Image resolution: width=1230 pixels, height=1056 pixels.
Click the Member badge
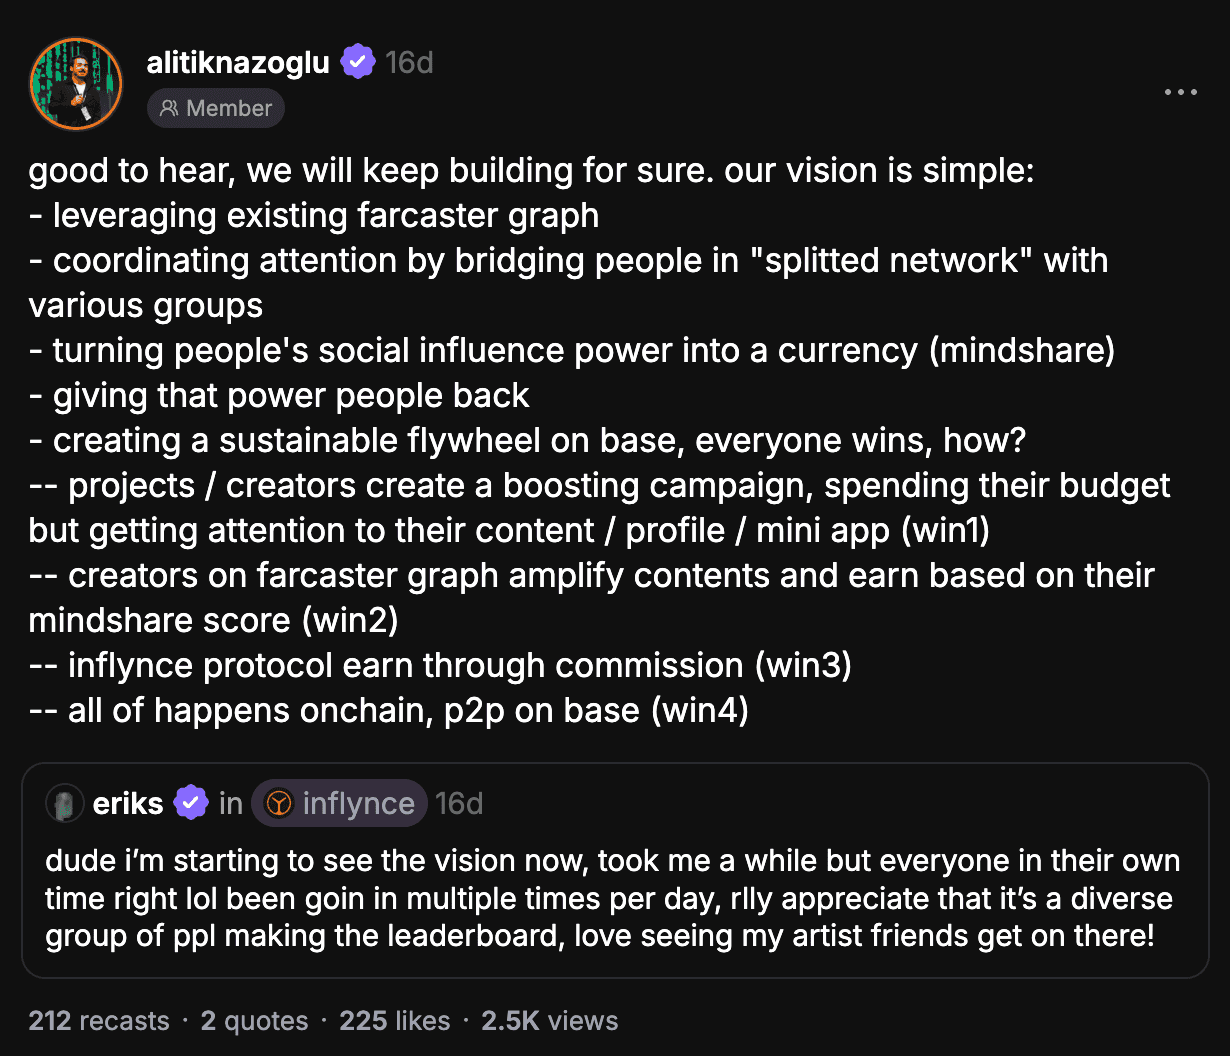[x=215, y=108]
